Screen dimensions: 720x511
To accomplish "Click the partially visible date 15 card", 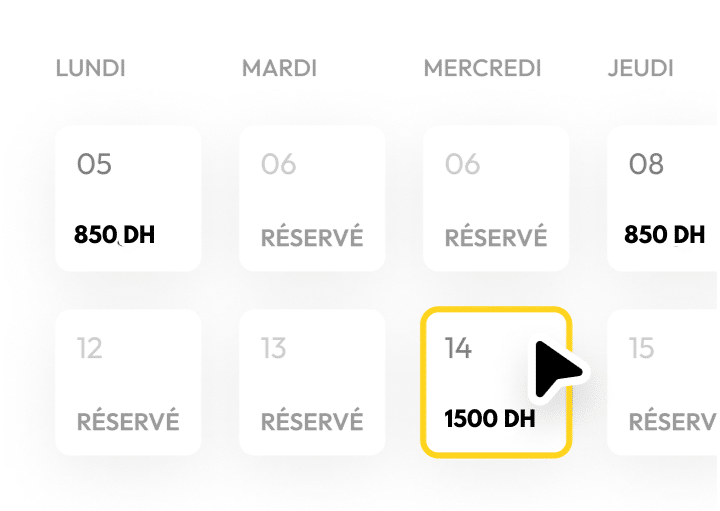I will (664, 382).
